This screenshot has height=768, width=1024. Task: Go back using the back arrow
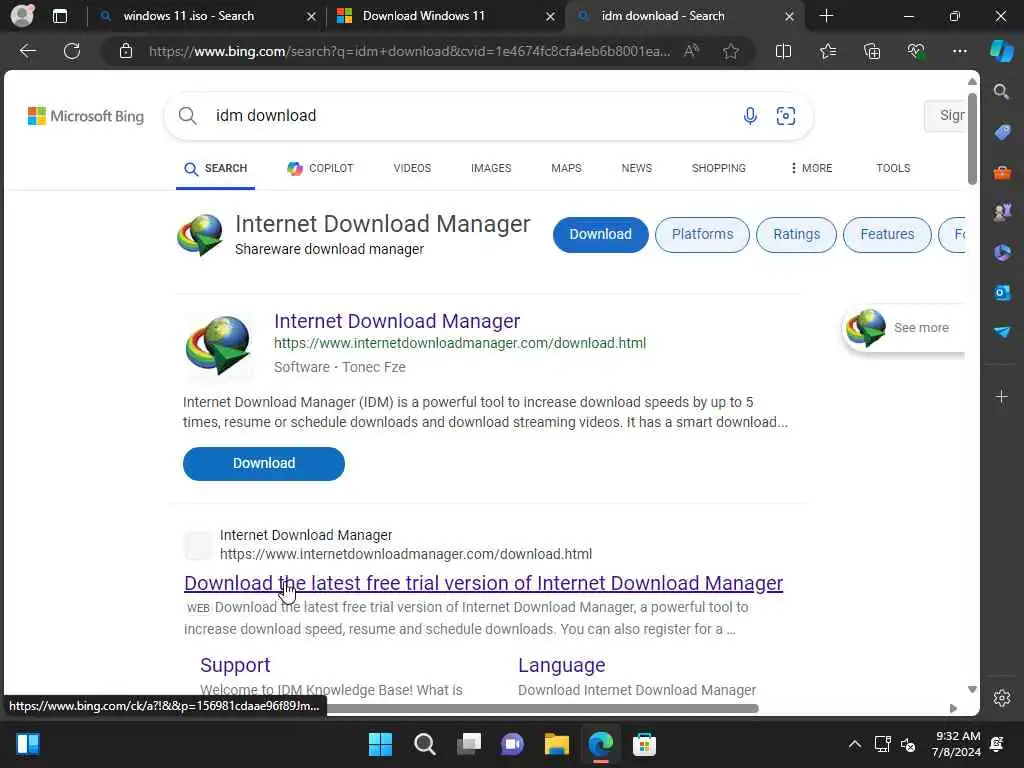[x=27, y=51]
